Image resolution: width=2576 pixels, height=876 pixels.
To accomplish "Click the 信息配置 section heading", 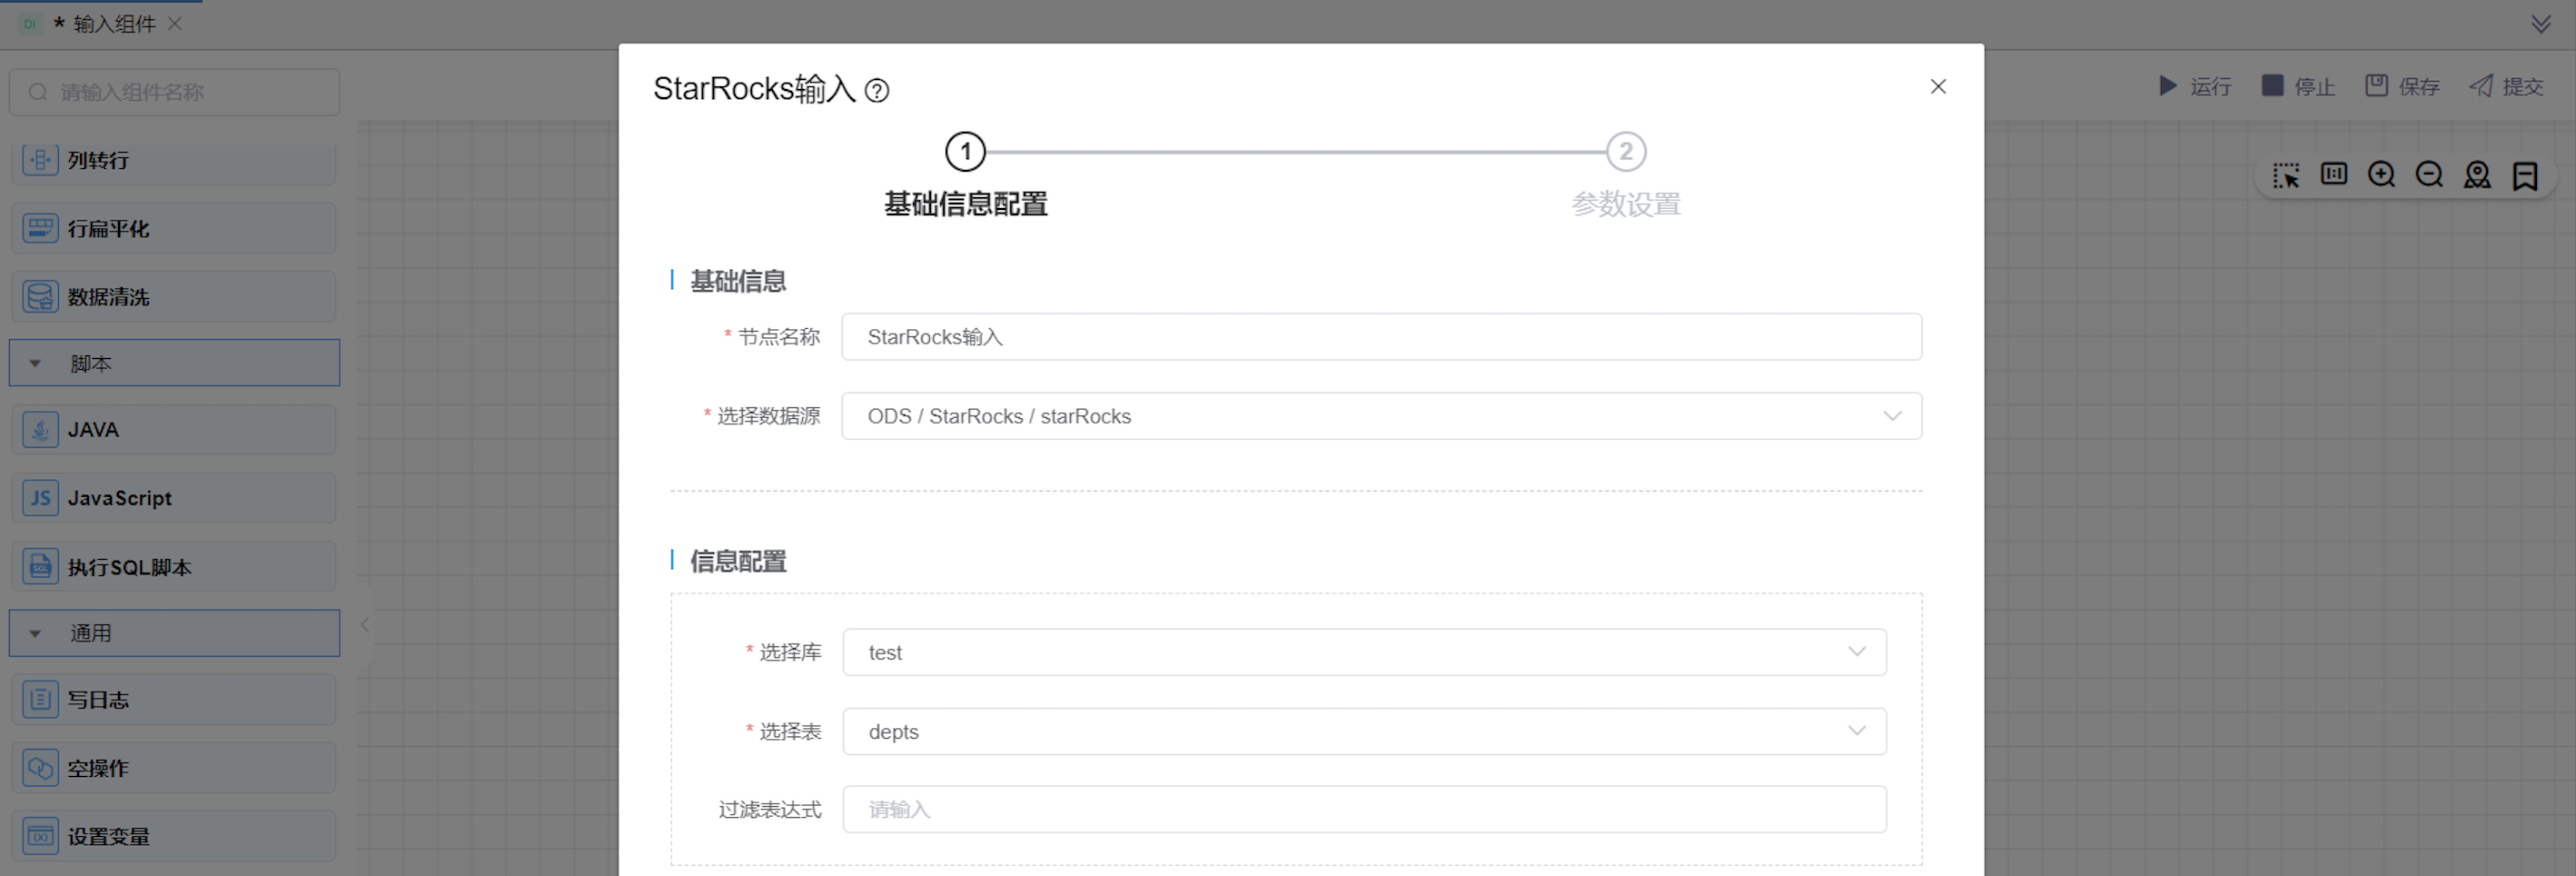I will (x=738, y=561).
